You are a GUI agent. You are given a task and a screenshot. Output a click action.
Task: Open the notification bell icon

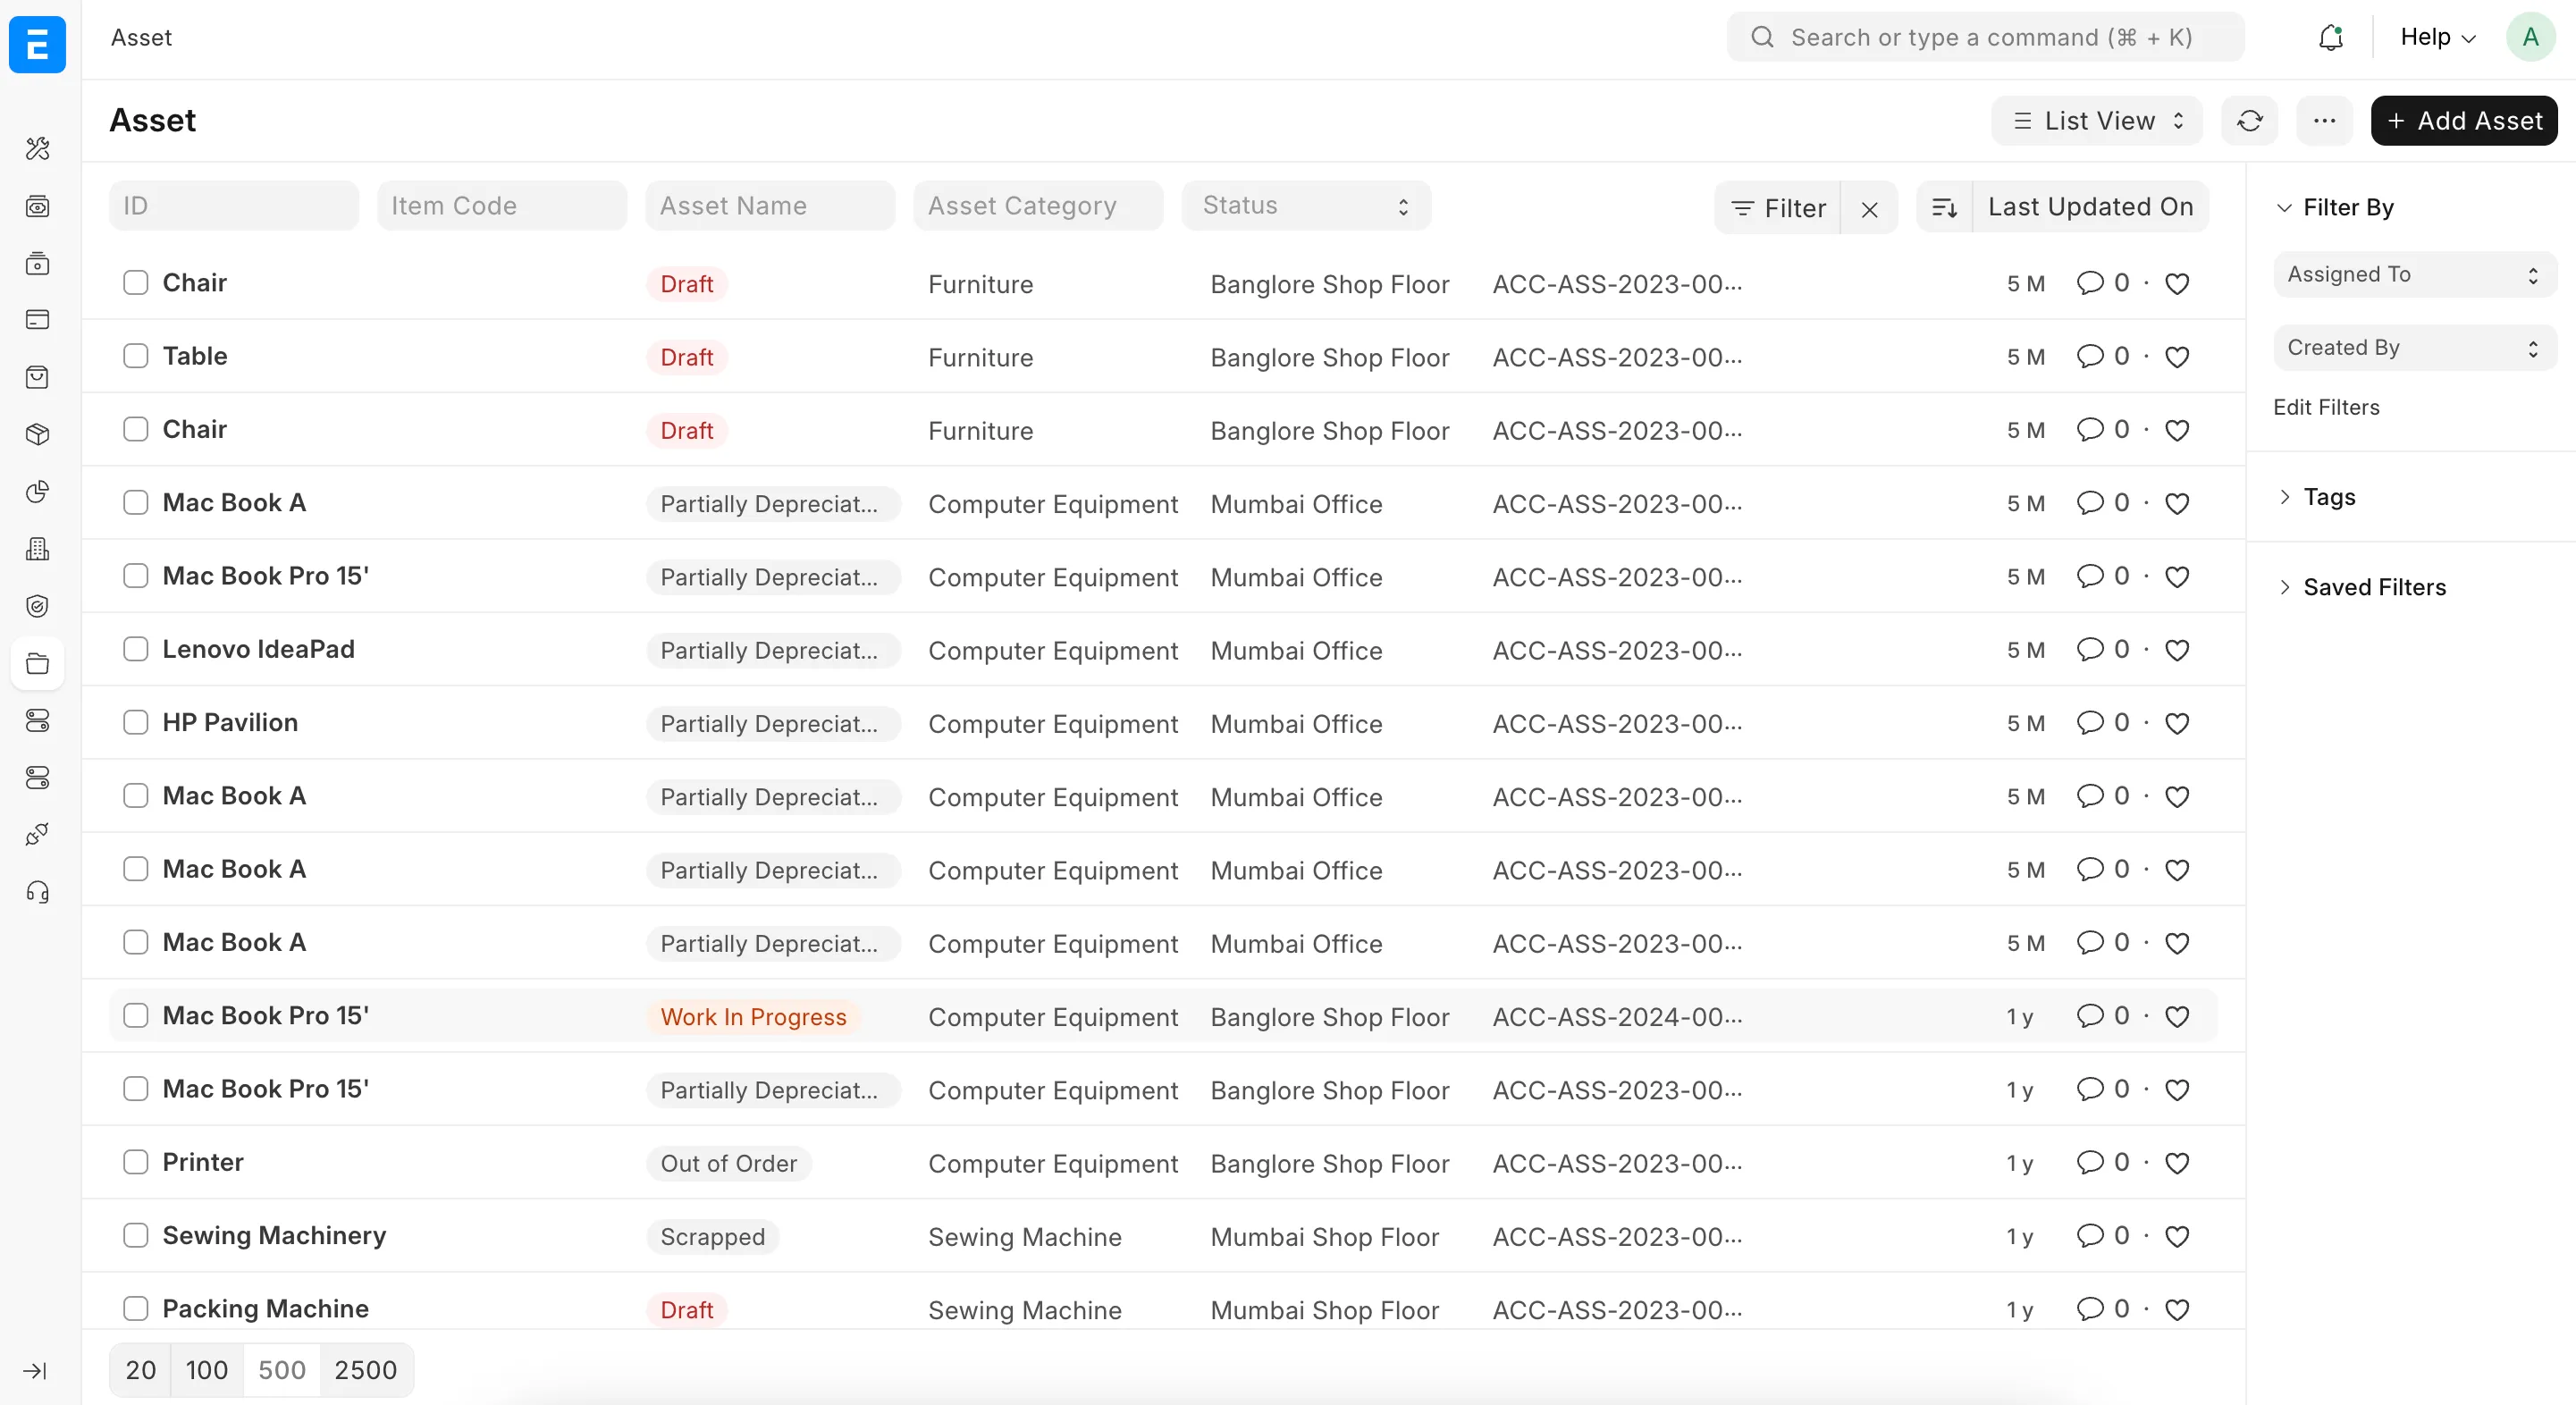pyautogui.click(x=2331, y=37)
